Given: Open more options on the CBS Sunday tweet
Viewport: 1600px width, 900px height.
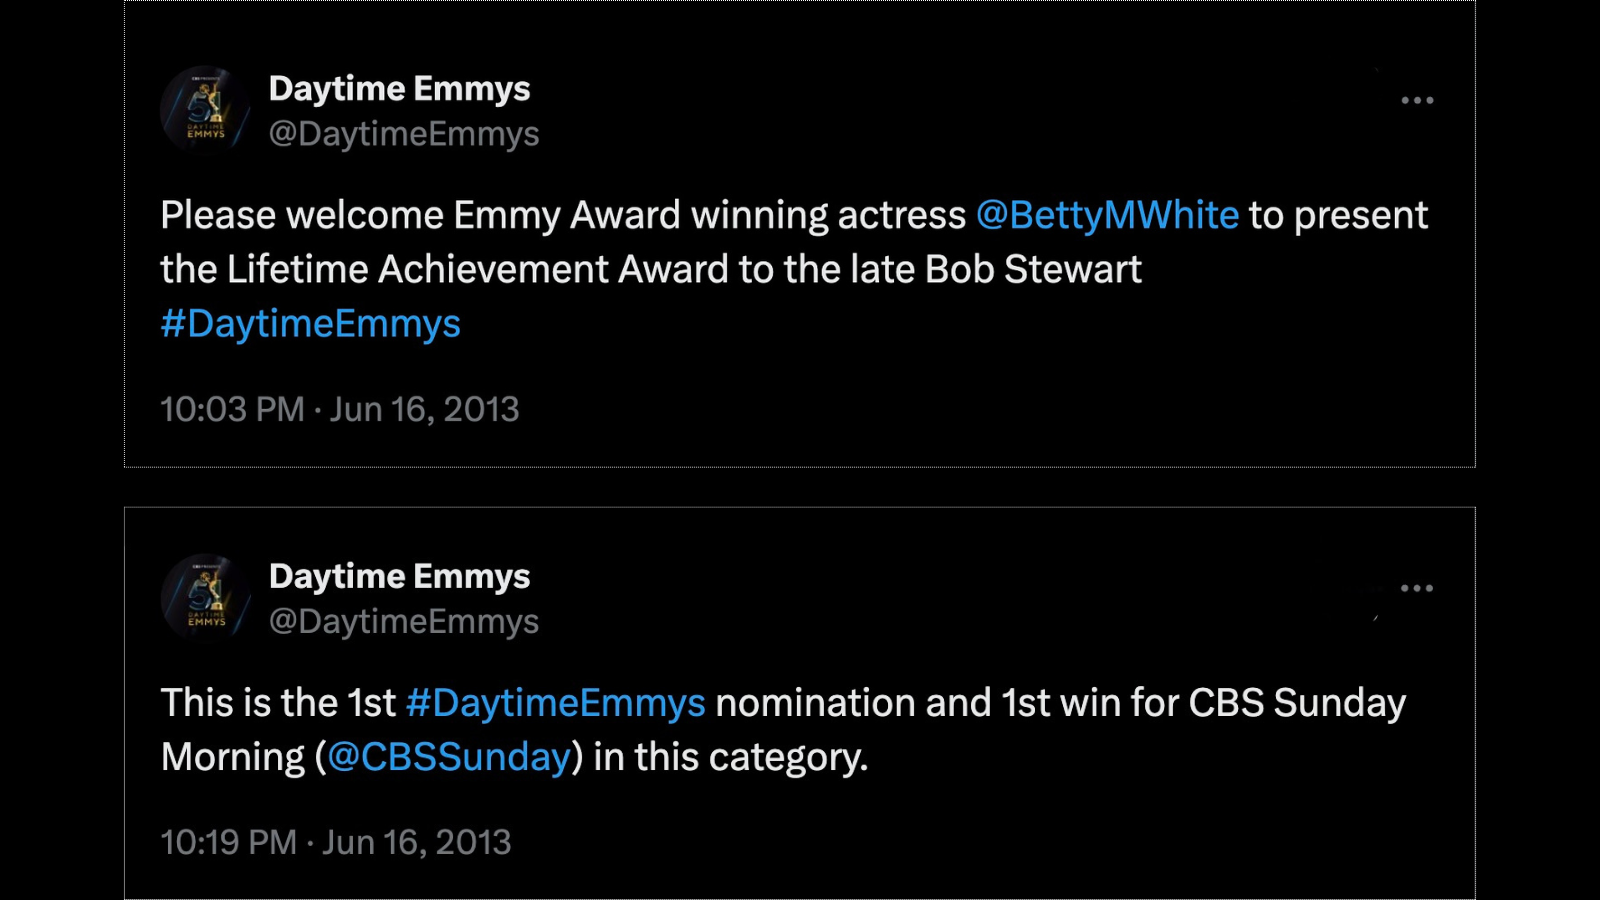Looking at the screenshot, I should tap(1417, 588).
